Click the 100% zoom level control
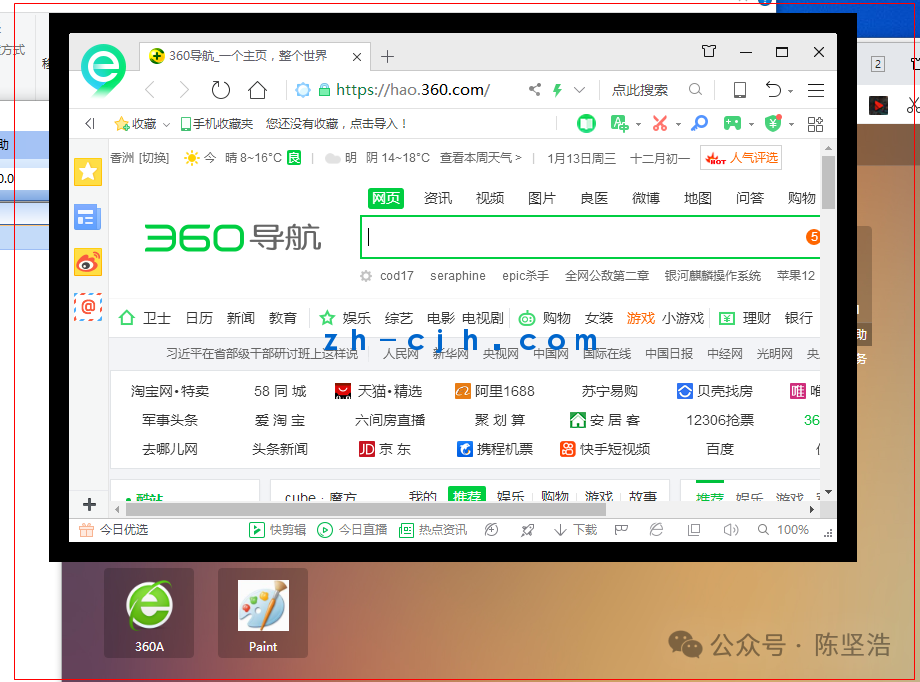The width and height of the screenshot is (920, 682). point(783,530)
